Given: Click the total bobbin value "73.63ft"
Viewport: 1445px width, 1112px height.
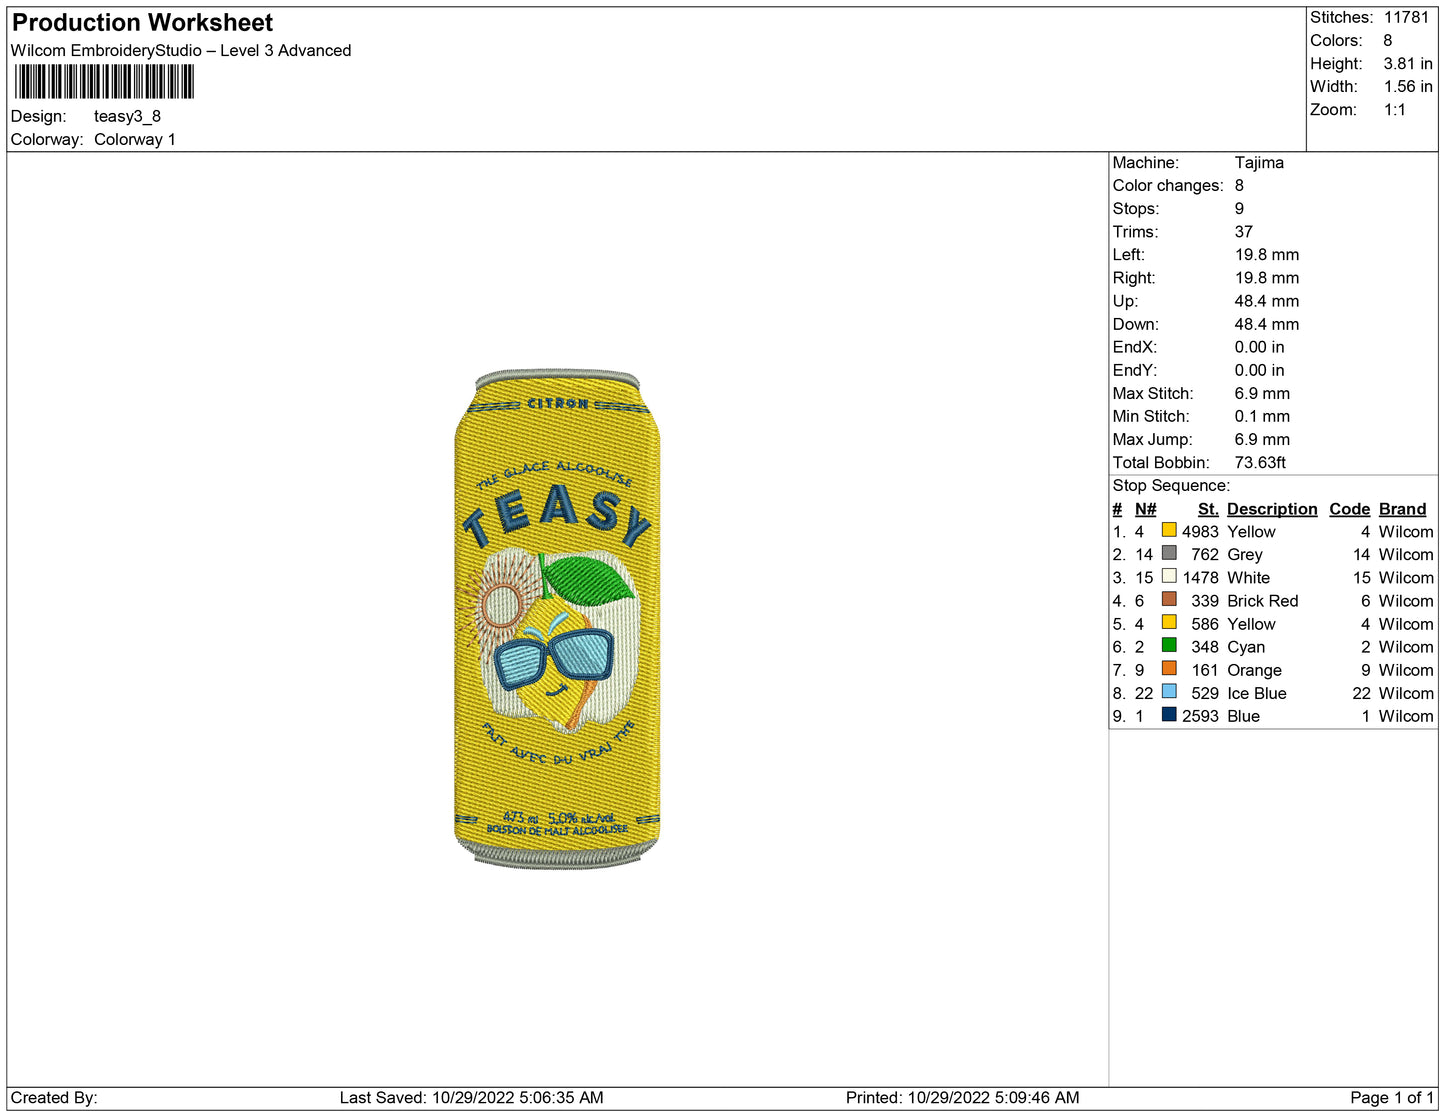Looking at the screenshot, I should [x=1260, y=462].
